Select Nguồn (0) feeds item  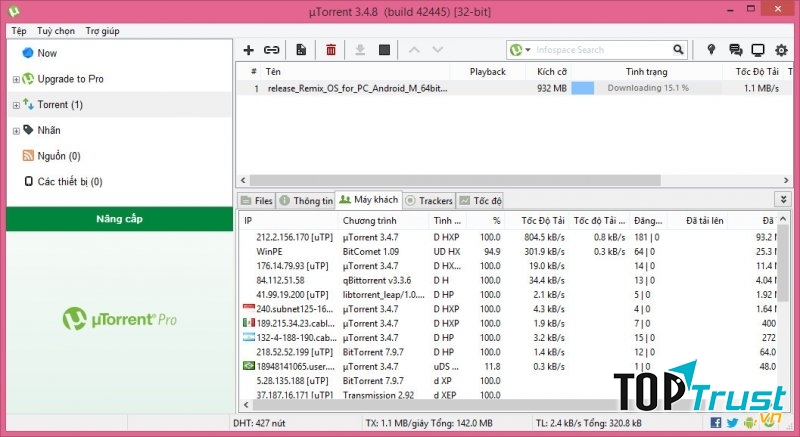59,156
